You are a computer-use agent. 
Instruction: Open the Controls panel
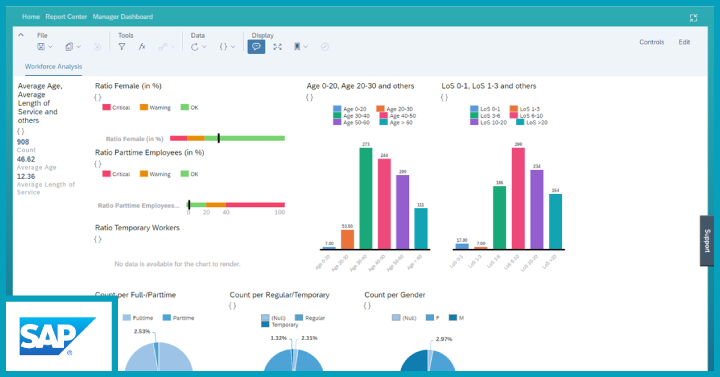652,42
